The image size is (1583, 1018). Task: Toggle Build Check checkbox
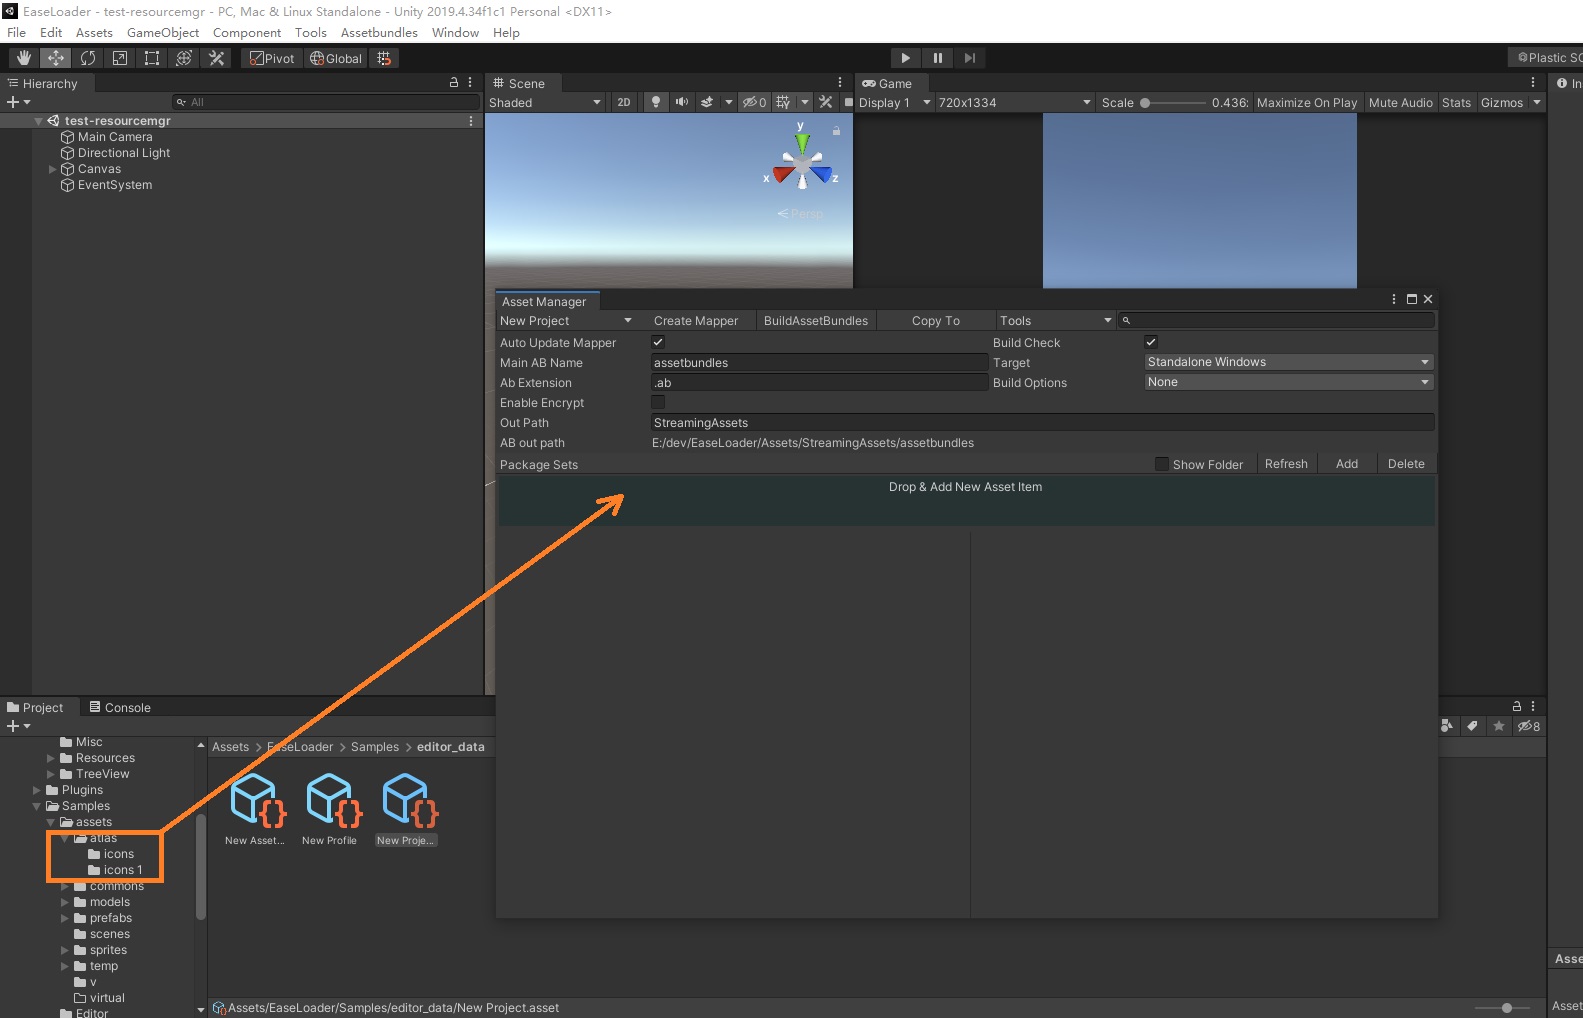pos(1151,342)
